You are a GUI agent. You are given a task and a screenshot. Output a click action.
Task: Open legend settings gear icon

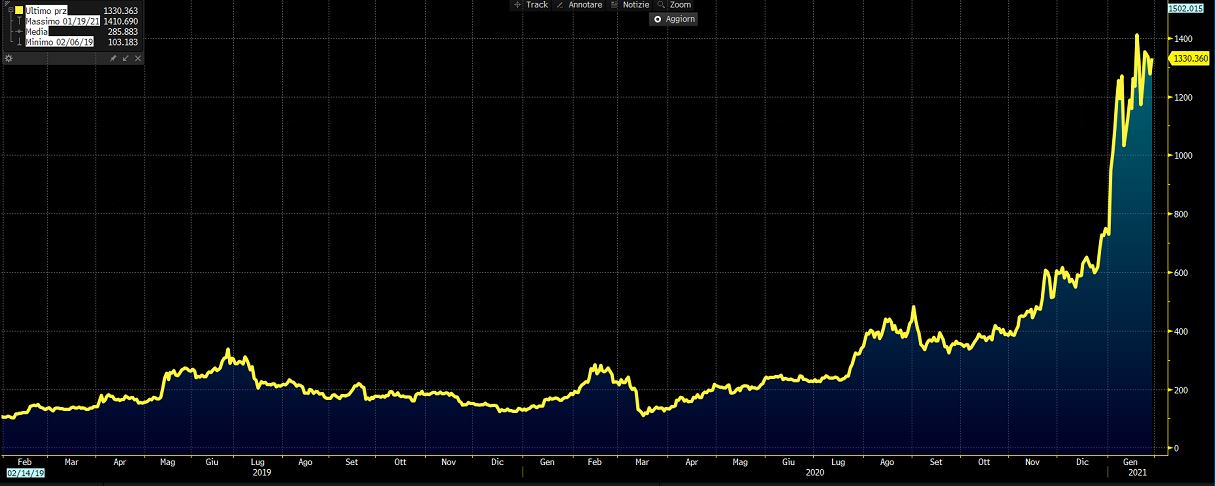point(8,59)
